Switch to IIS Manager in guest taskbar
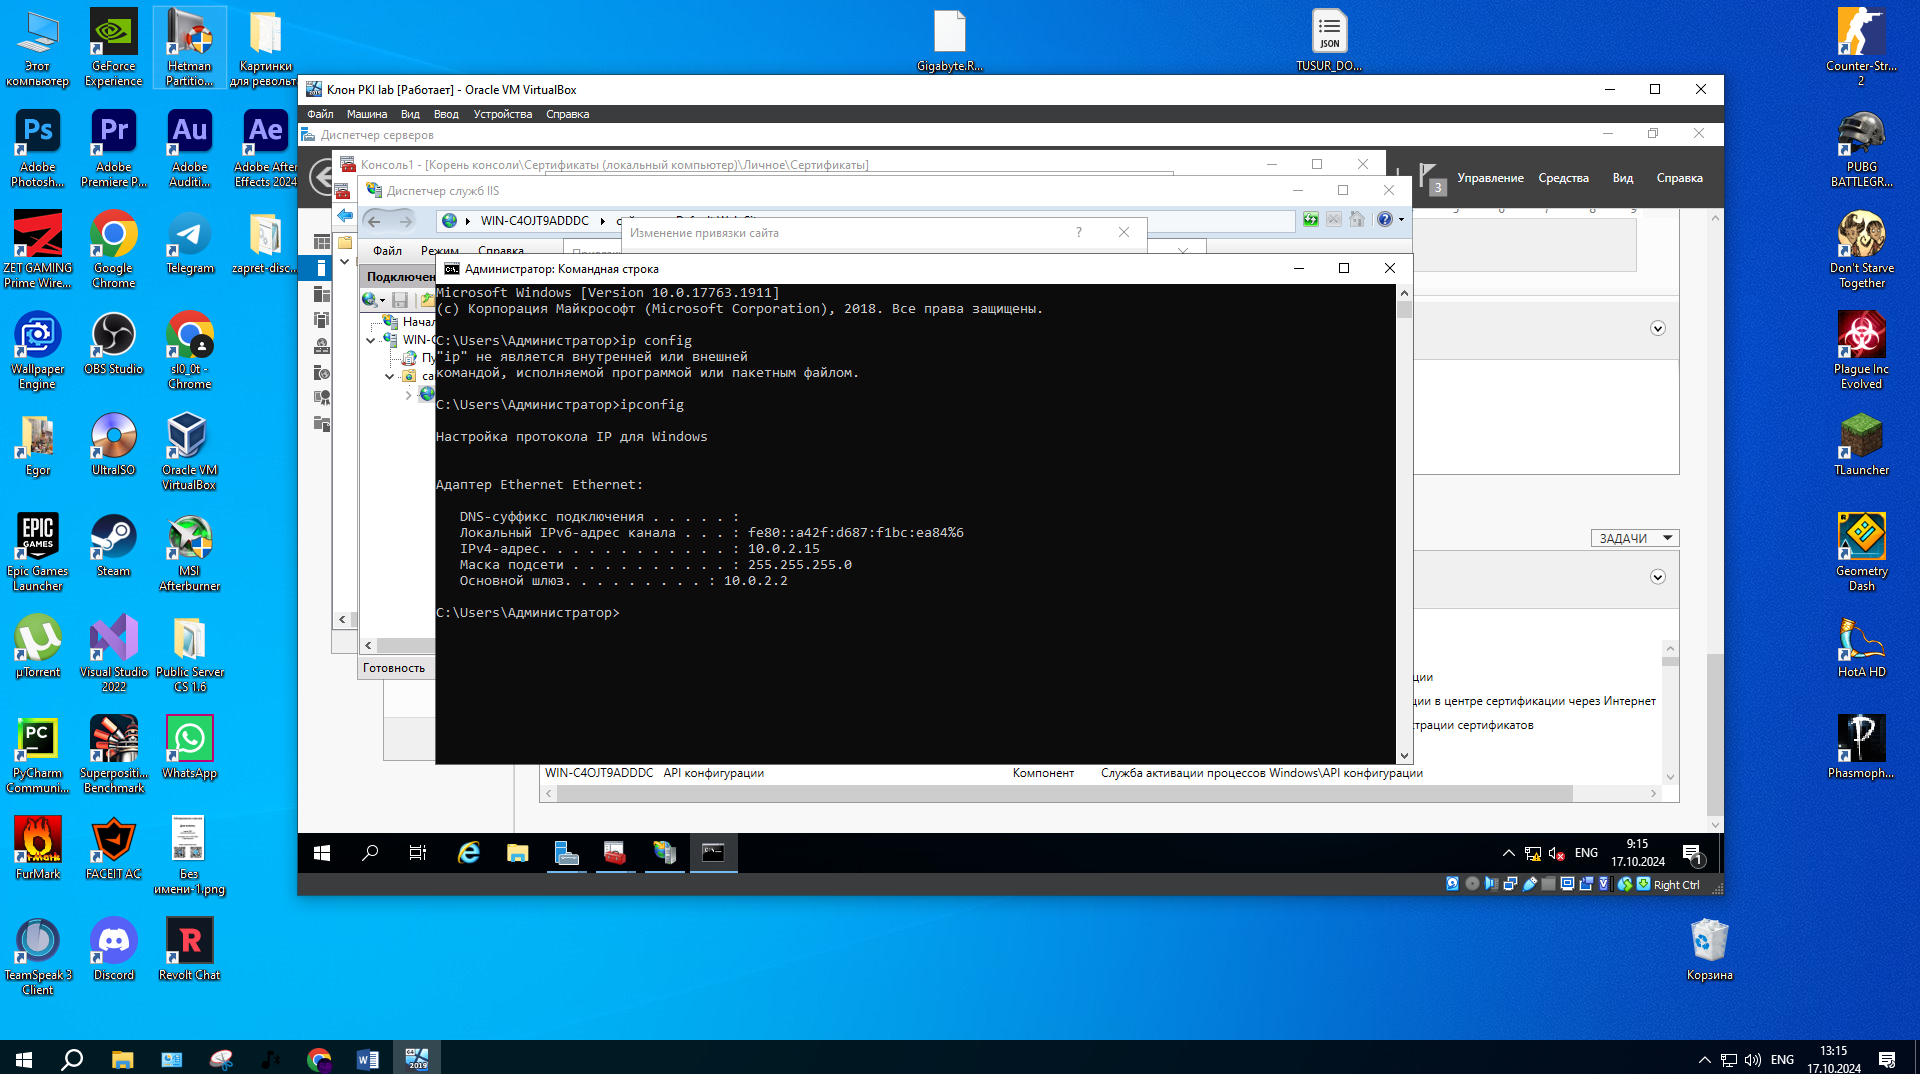Screen dimensions: 1920x1074 pos(664,853)
